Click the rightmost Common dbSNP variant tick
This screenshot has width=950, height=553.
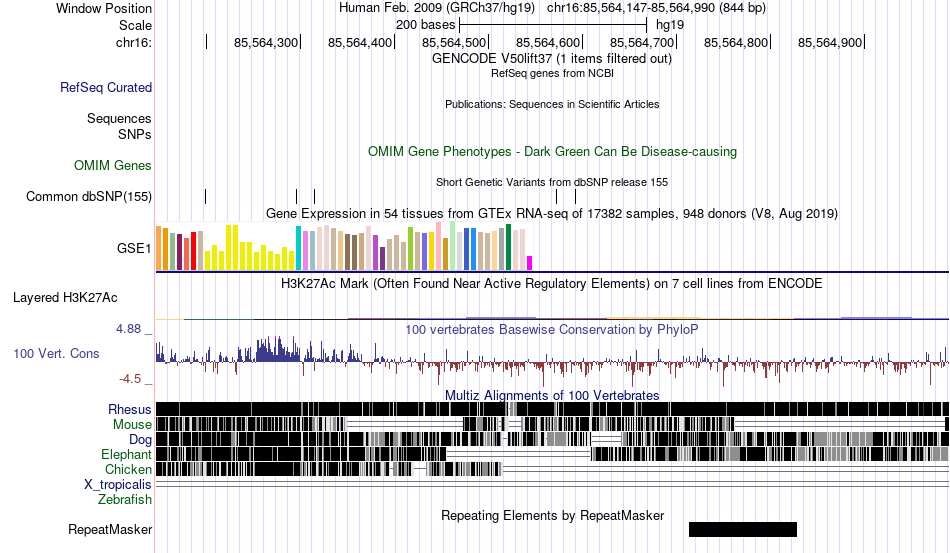pos(576,196)
